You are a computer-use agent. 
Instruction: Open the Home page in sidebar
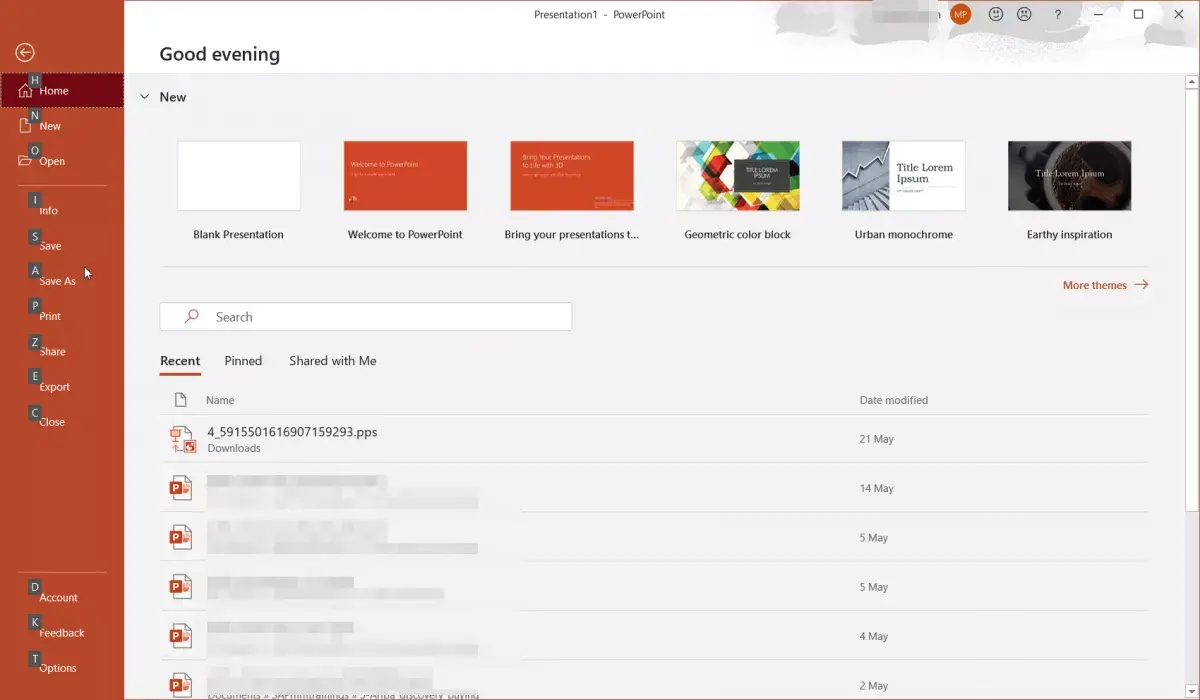pyautogui.click(x=62, y=90)
